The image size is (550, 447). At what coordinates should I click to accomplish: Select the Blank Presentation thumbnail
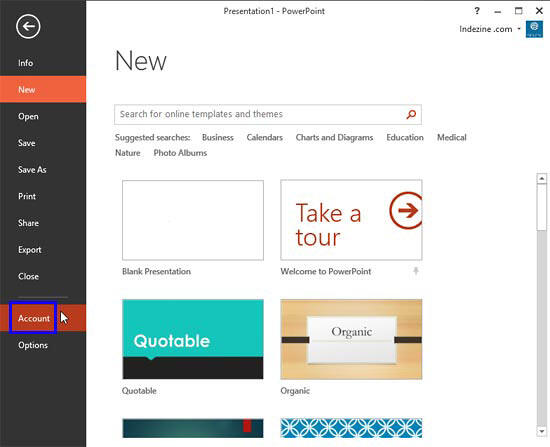coord(193,220)
